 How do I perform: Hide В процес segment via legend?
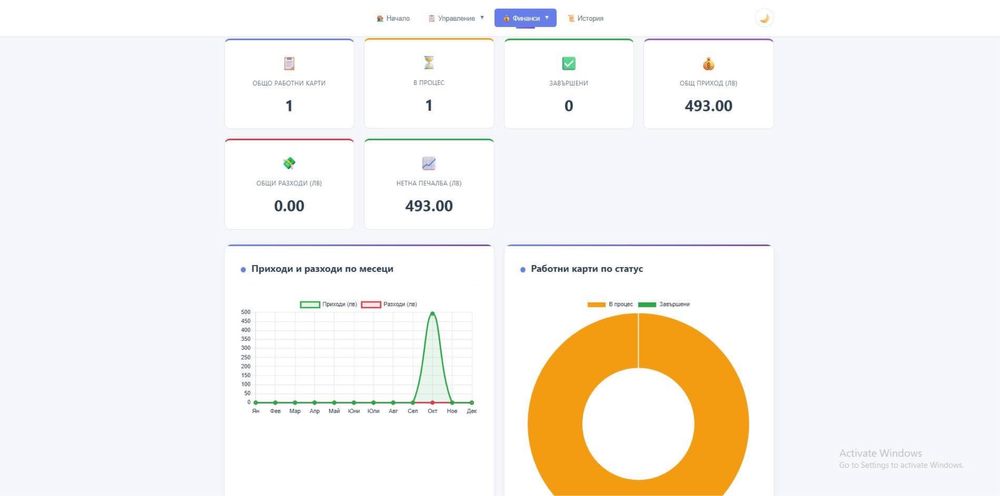(x=610, y=304)
